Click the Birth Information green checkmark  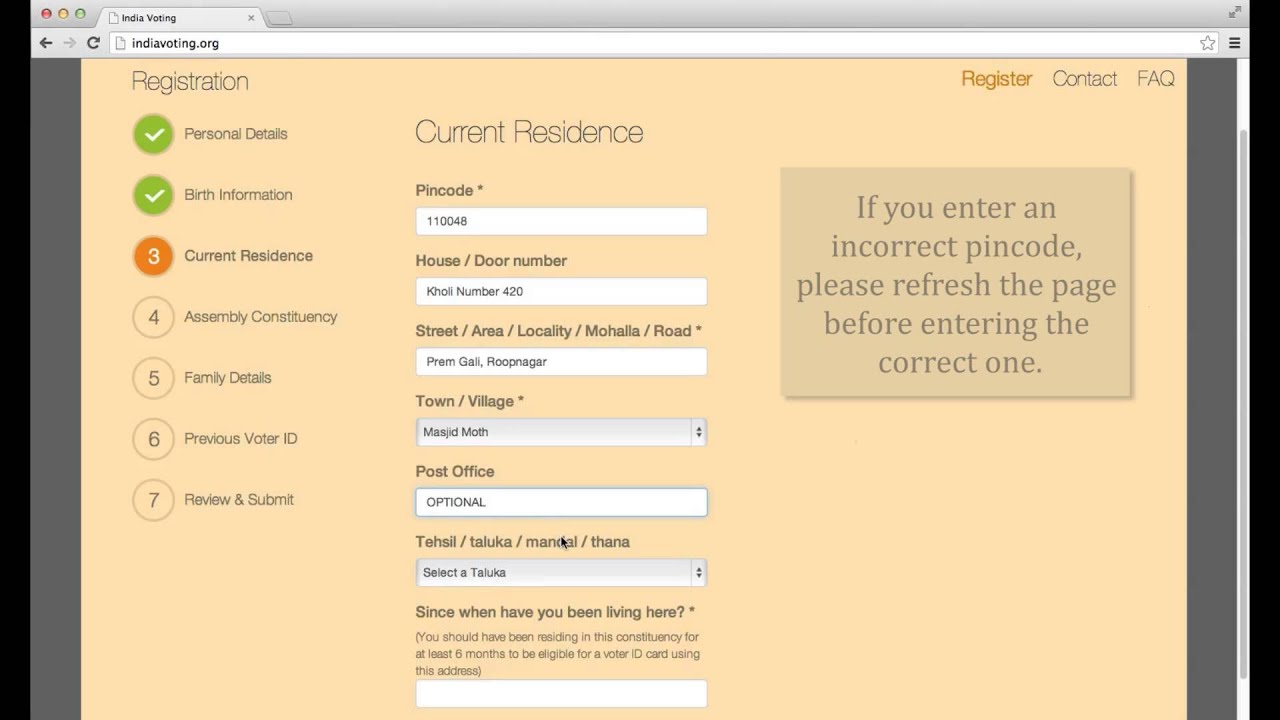coord(153,195)
